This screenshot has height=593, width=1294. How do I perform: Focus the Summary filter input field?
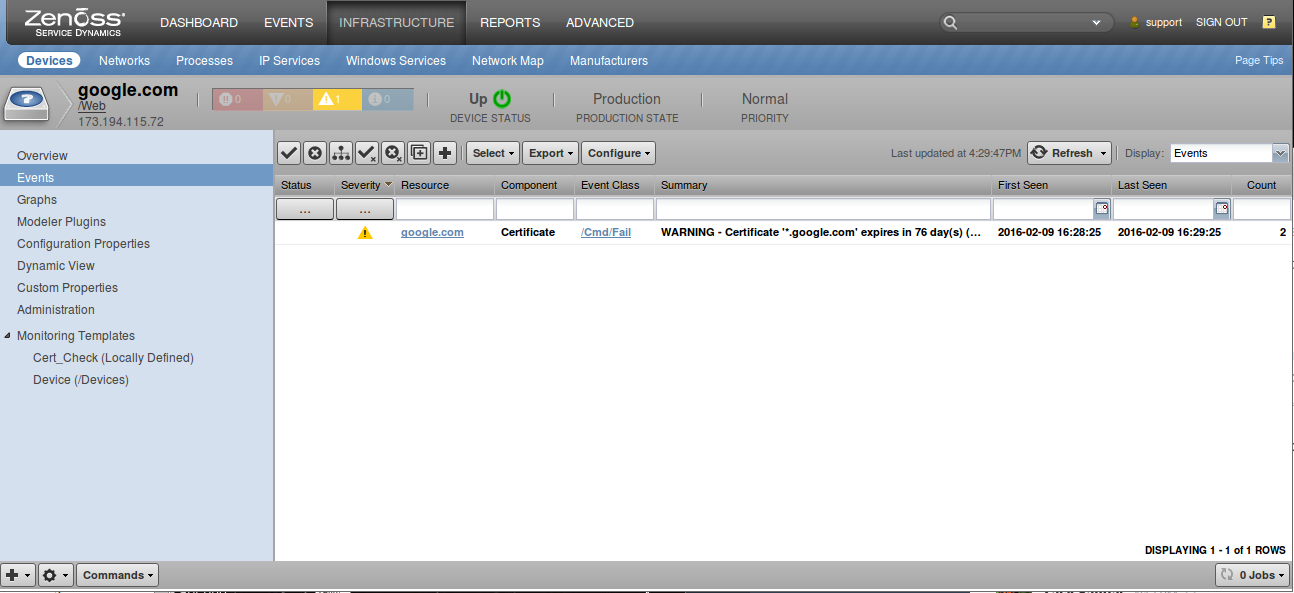pos(823,209)
